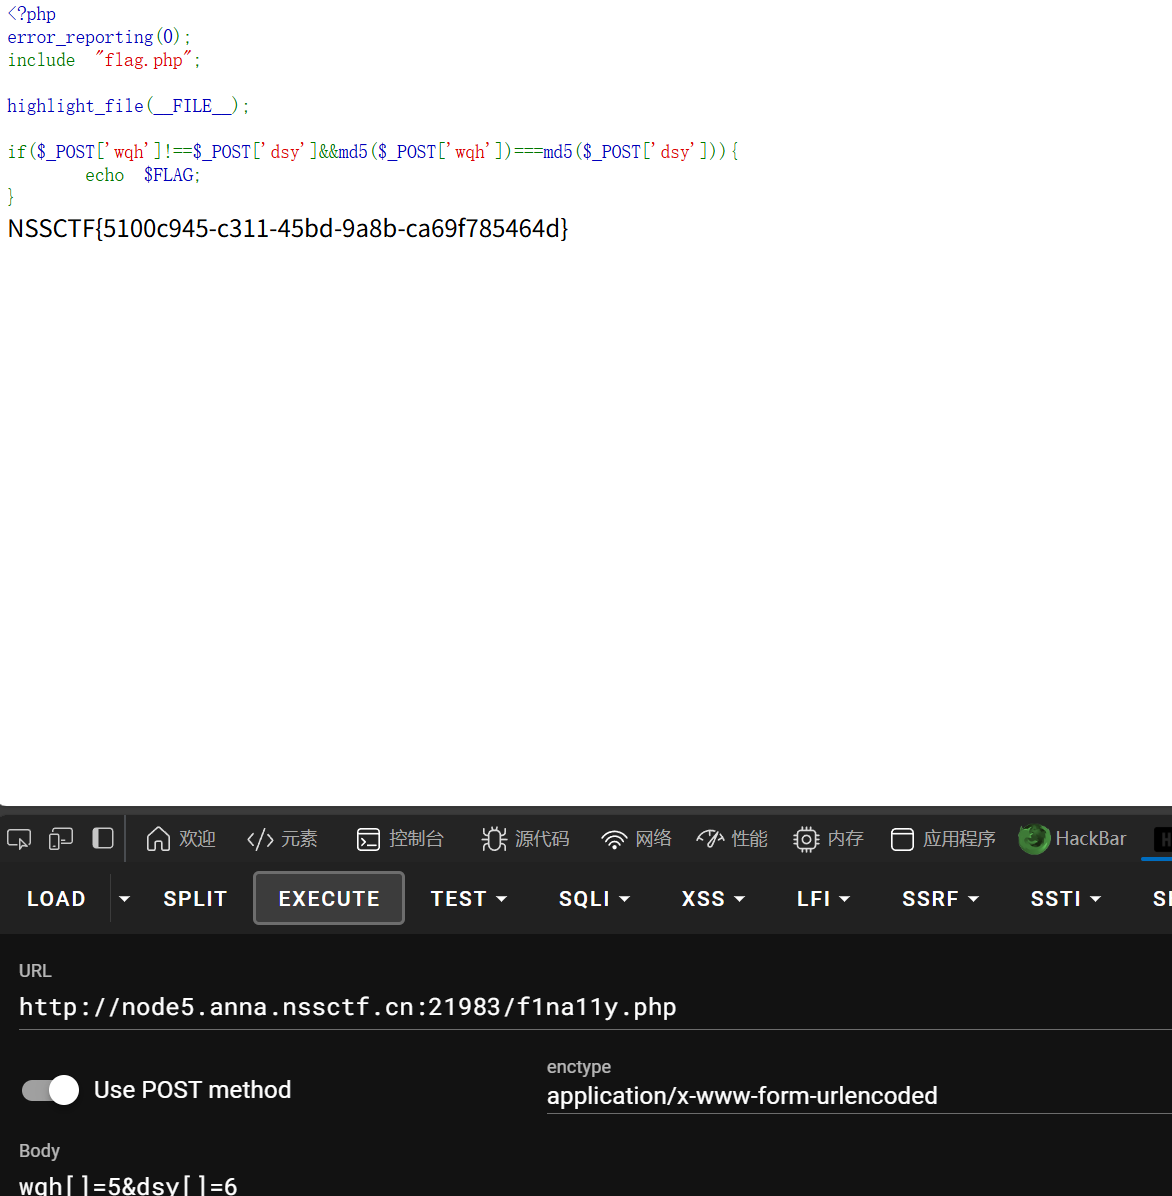The height and width of the screenshot is (1196, 1172).
Task: Click the dock side panel icon
Action: coord(103,838)
